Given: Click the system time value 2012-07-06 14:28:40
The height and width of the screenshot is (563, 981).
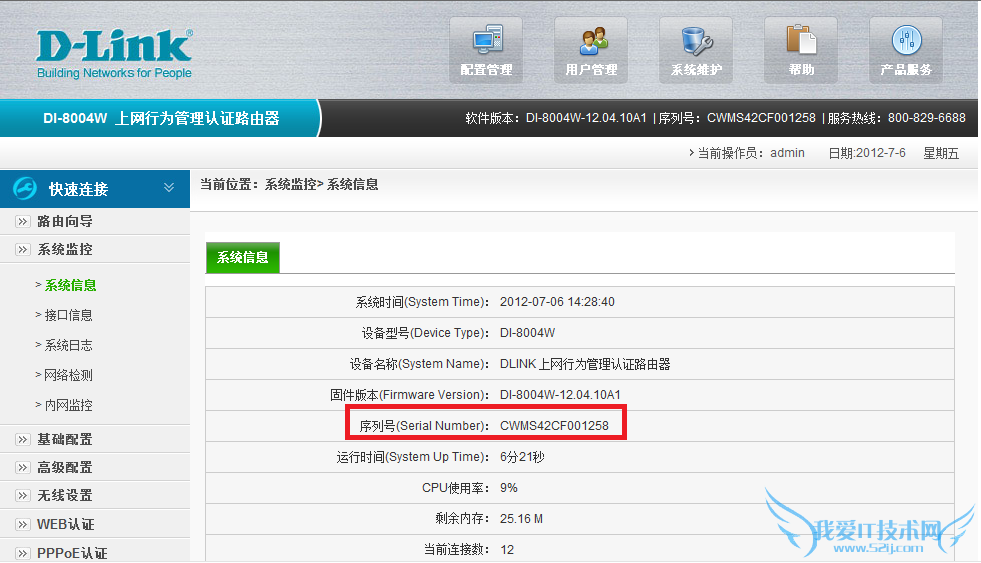Looking at the screenshot, I should [557, 302].
